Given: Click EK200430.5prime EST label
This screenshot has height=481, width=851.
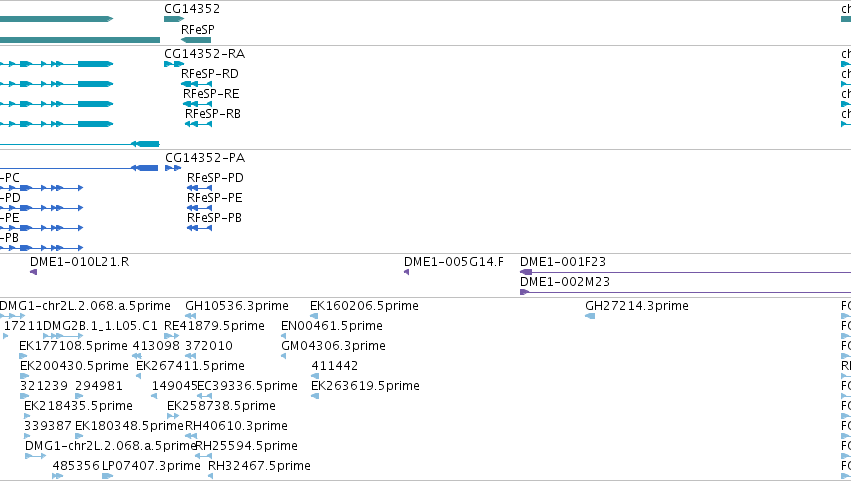Looking at the screenshot, I should coord(74,366).
